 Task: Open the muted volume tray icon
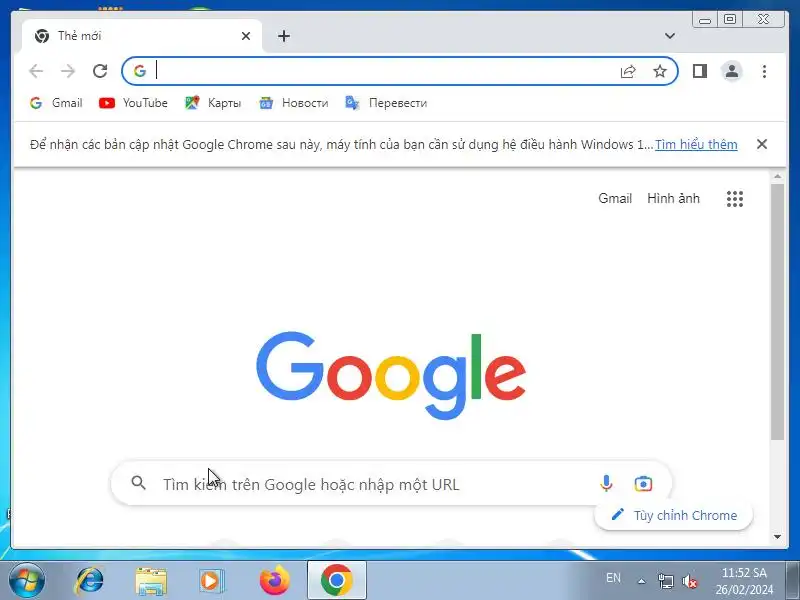[x=690, y=581]
